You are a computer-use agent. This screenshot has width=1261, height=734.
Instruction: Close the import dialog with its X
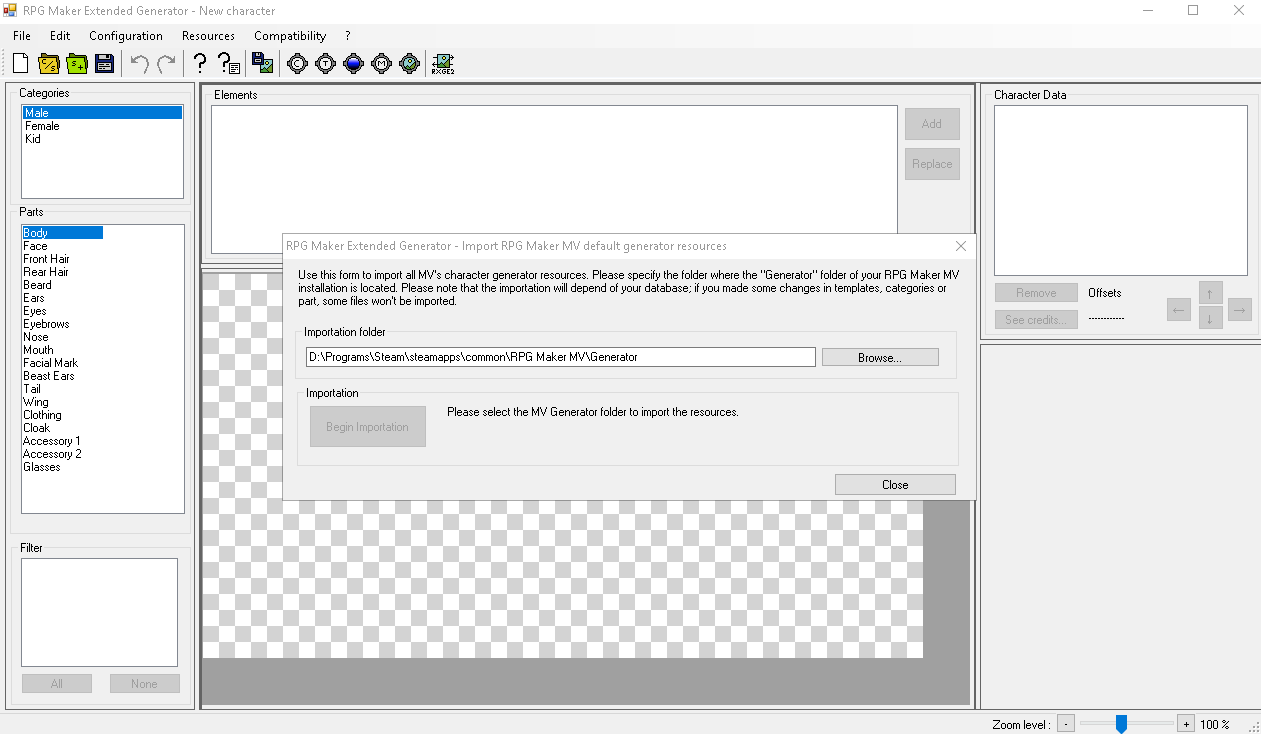click(961, 246)
